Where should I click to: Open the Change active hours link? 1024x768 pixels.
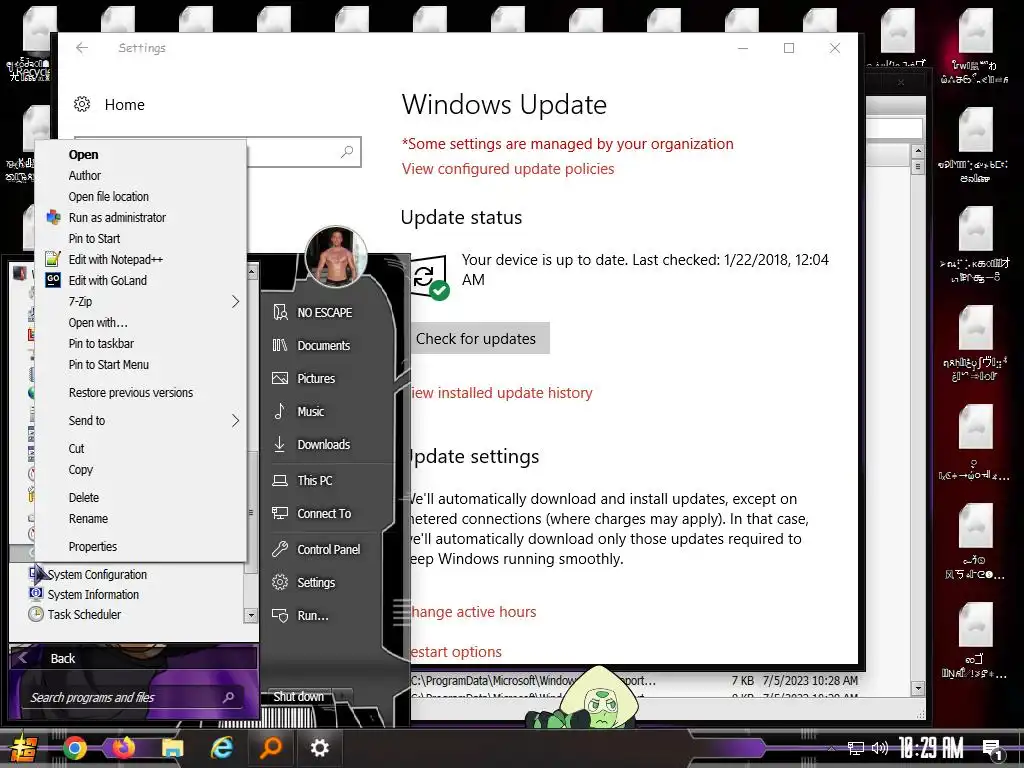473,612
